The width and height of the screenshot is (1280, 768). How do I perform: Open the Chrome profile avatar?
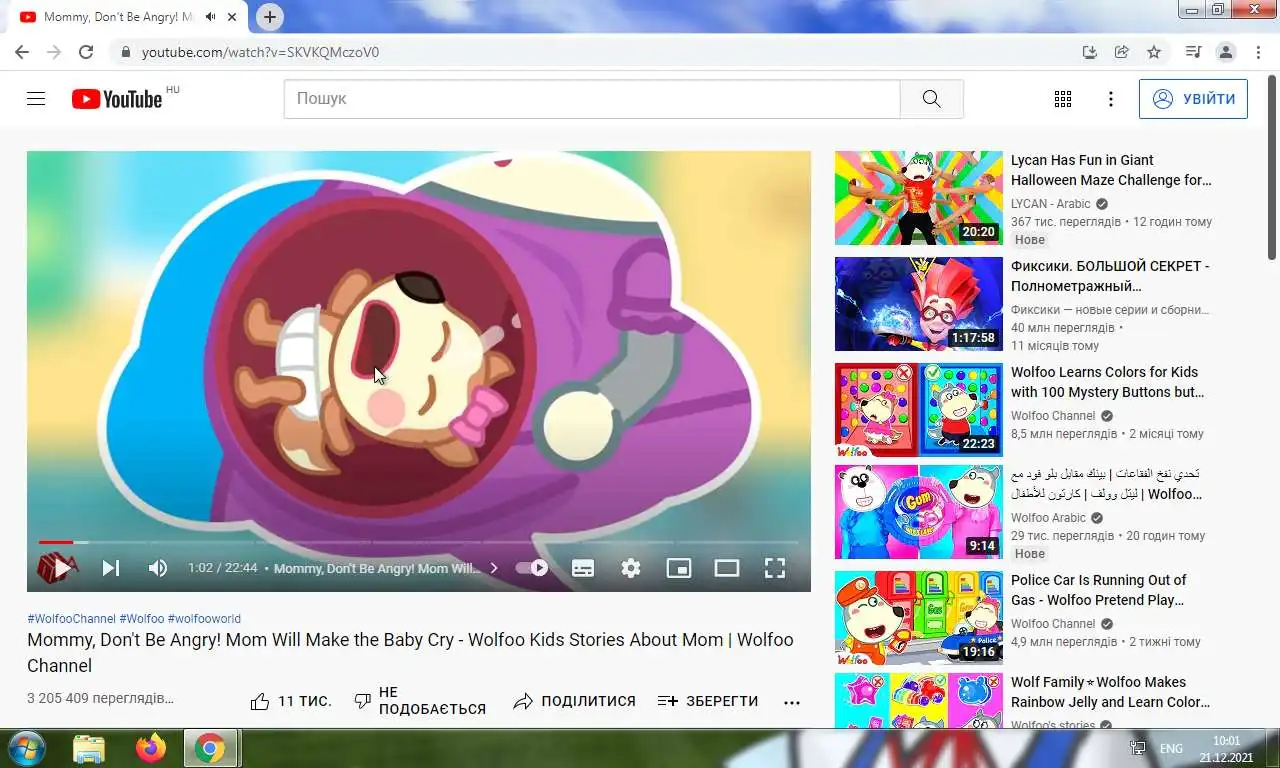point(1225,52)
